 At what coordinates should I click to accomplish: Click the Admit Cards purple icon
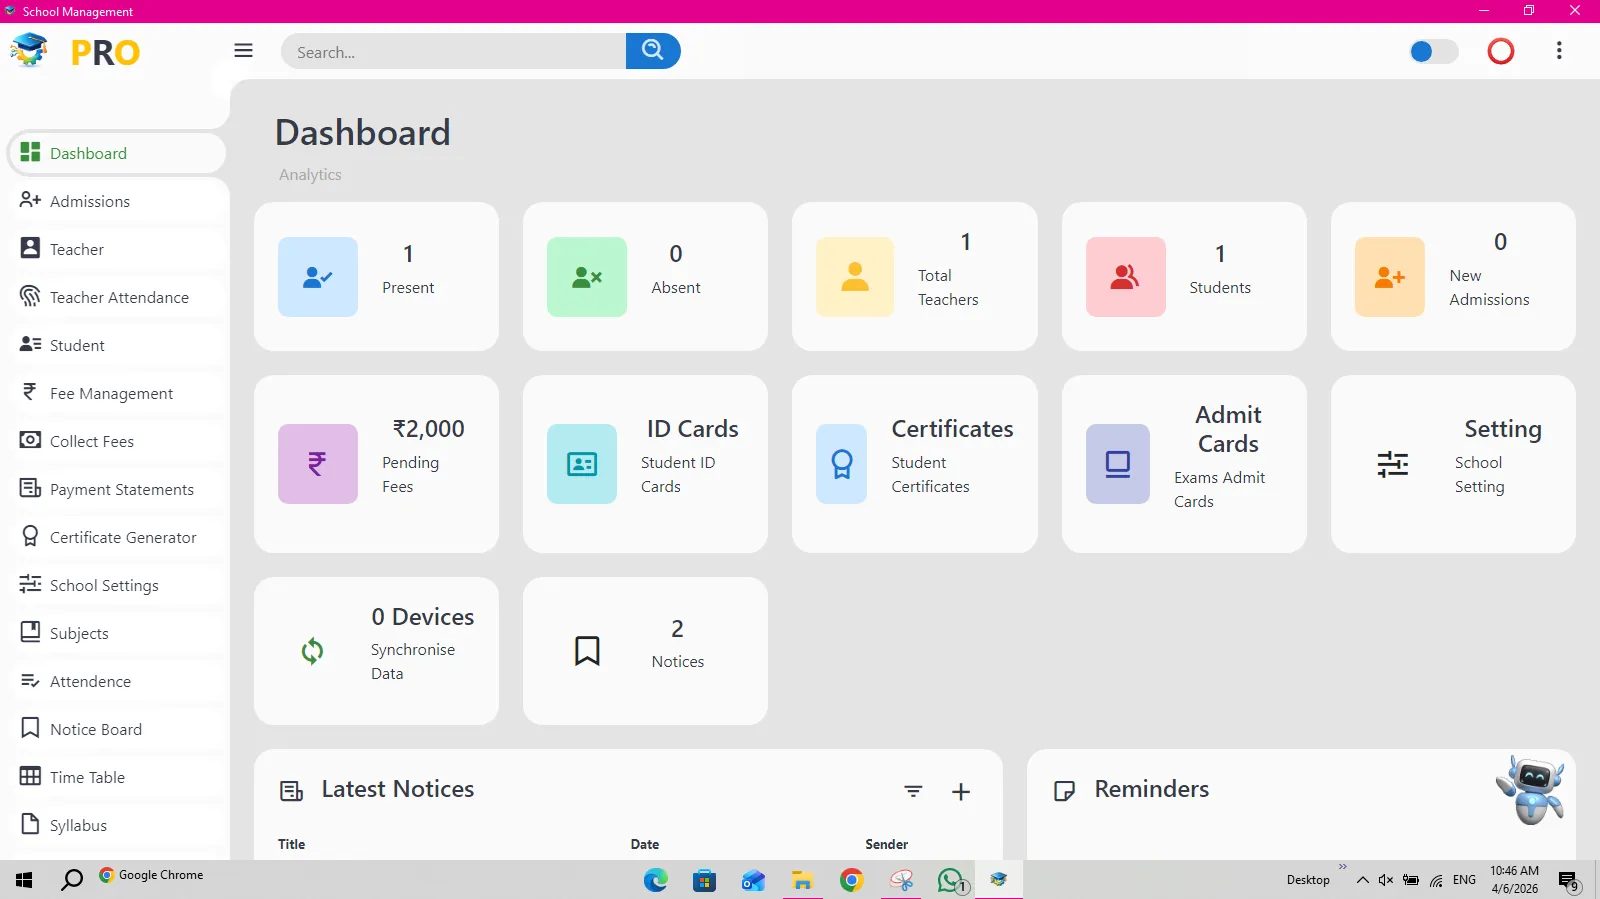pyautogui.click(x=1118, y=464)
